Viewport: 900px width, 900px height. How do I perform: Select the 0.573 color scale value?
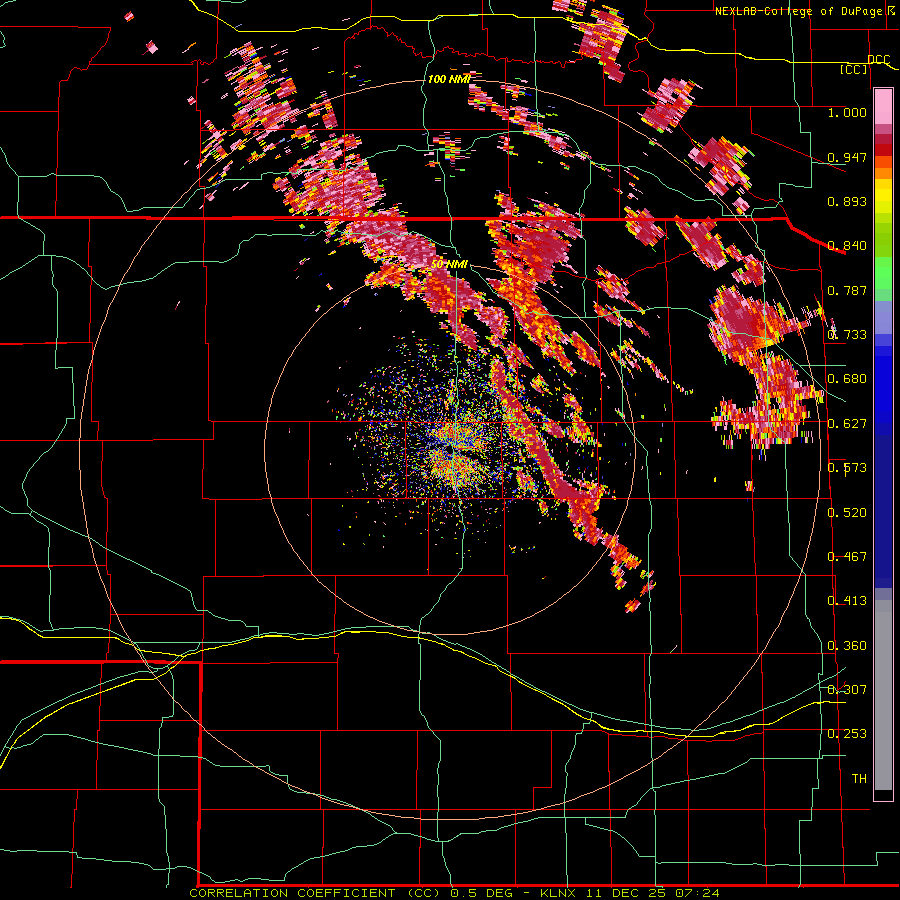click(847, 467)
